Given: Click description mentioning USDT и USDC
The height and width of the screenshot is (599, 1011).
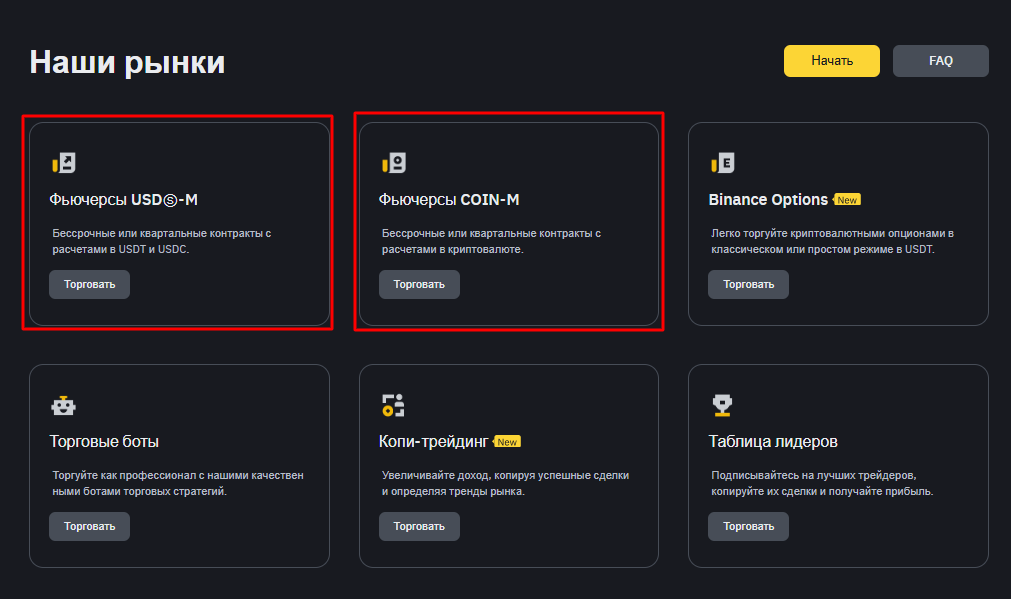Looking at the screenshot, I should pyautogui.click(x=162, y=241).
